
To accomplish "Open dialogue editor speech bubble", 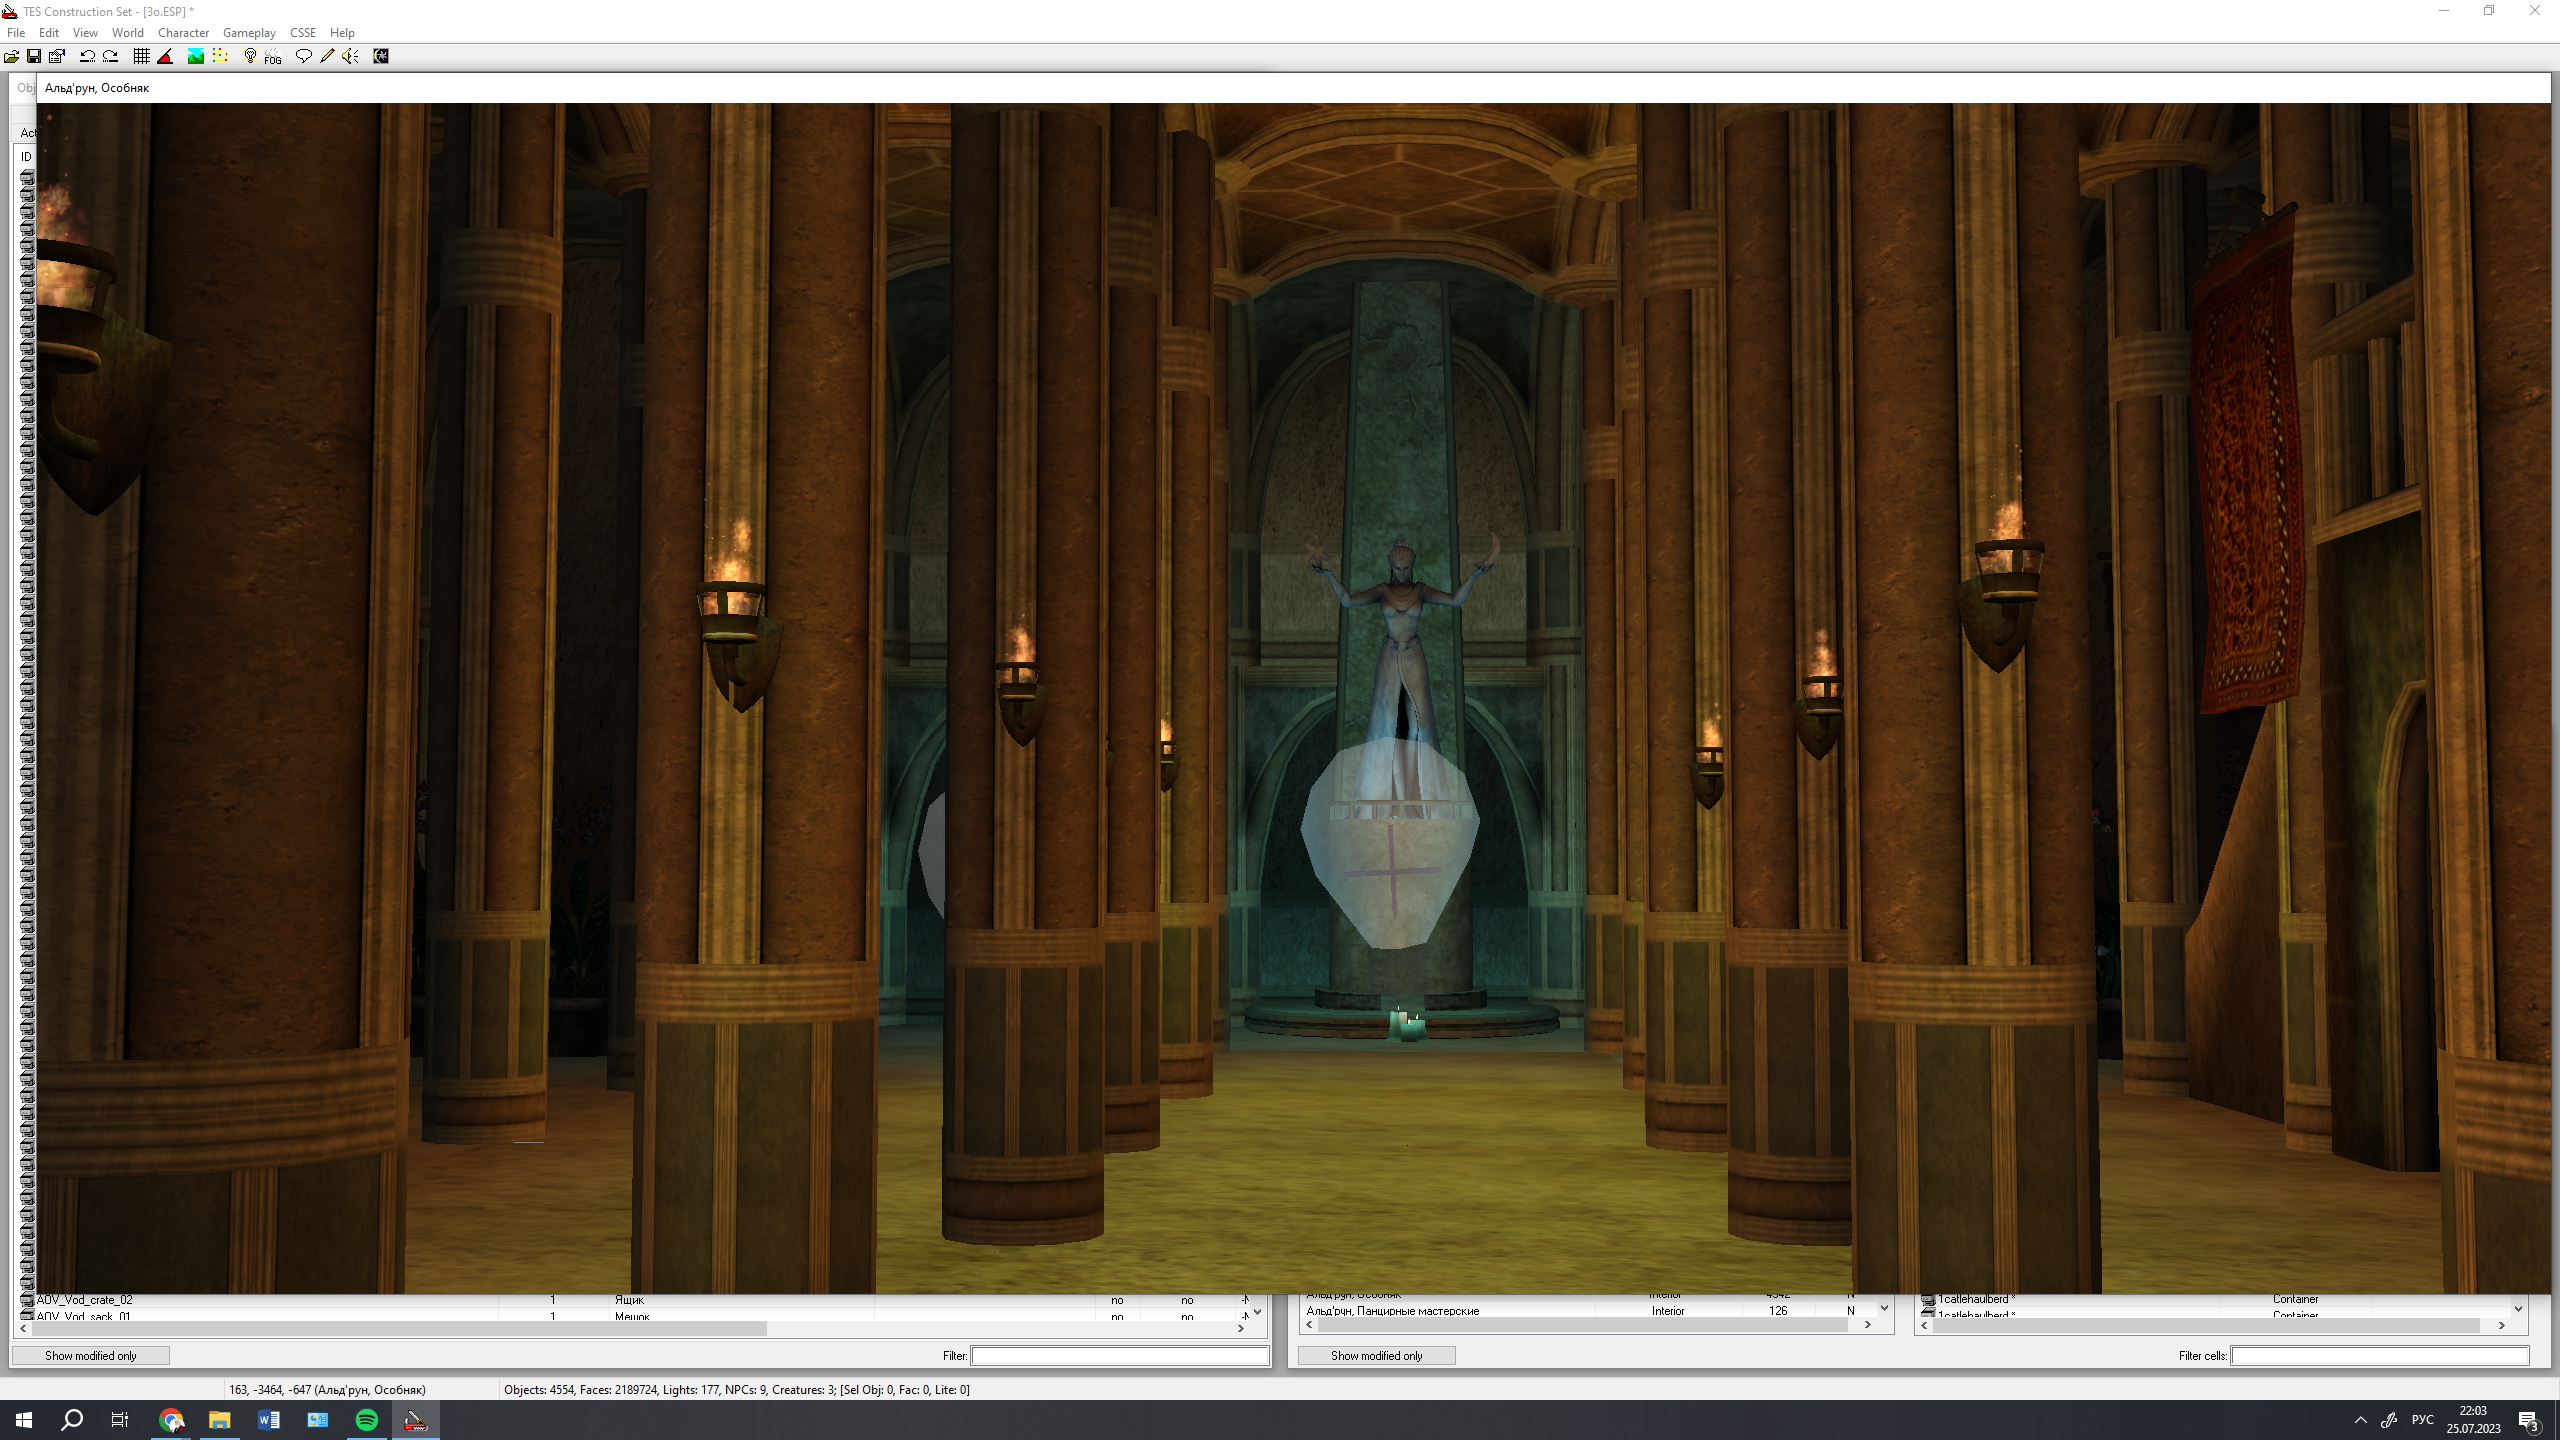I will (x=303, y=56).
